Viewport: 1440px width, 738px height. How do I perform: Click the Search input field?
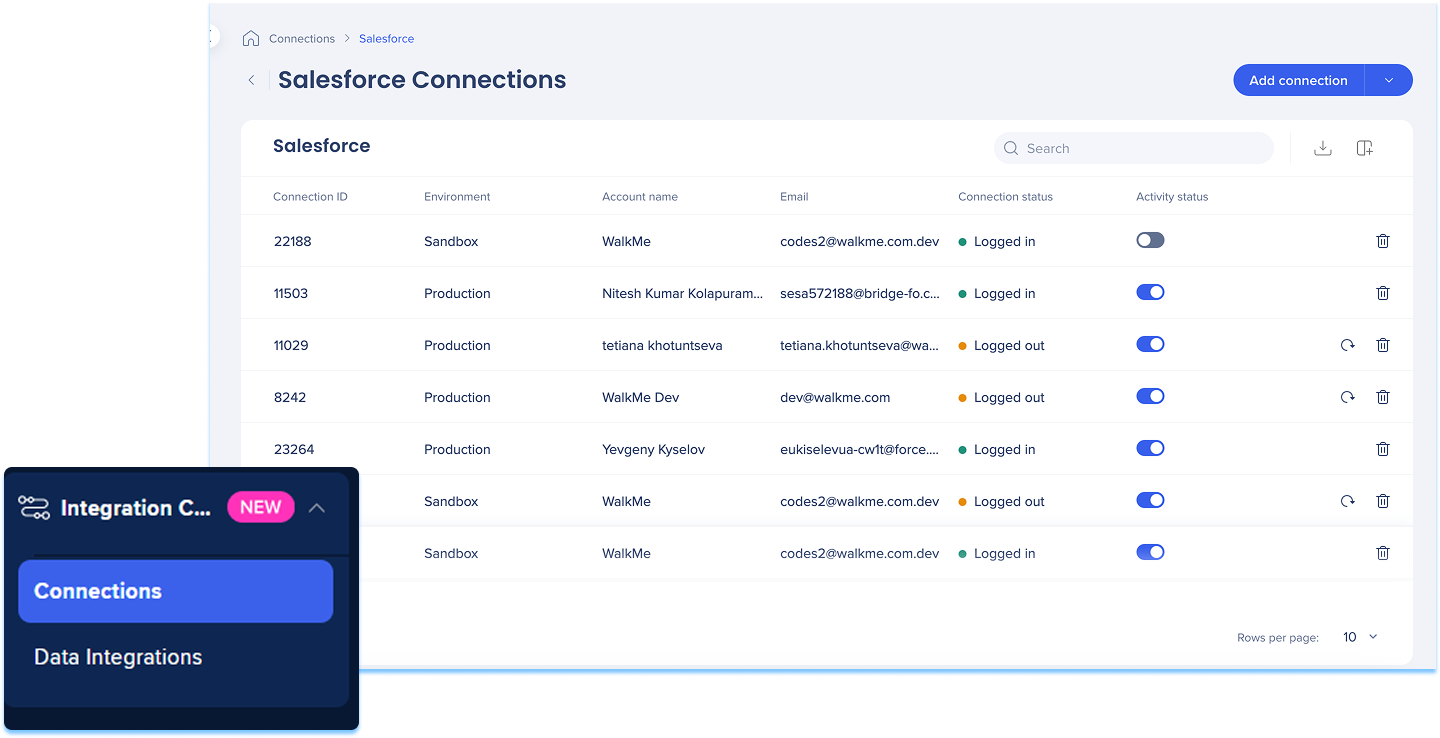[1134, 148]
